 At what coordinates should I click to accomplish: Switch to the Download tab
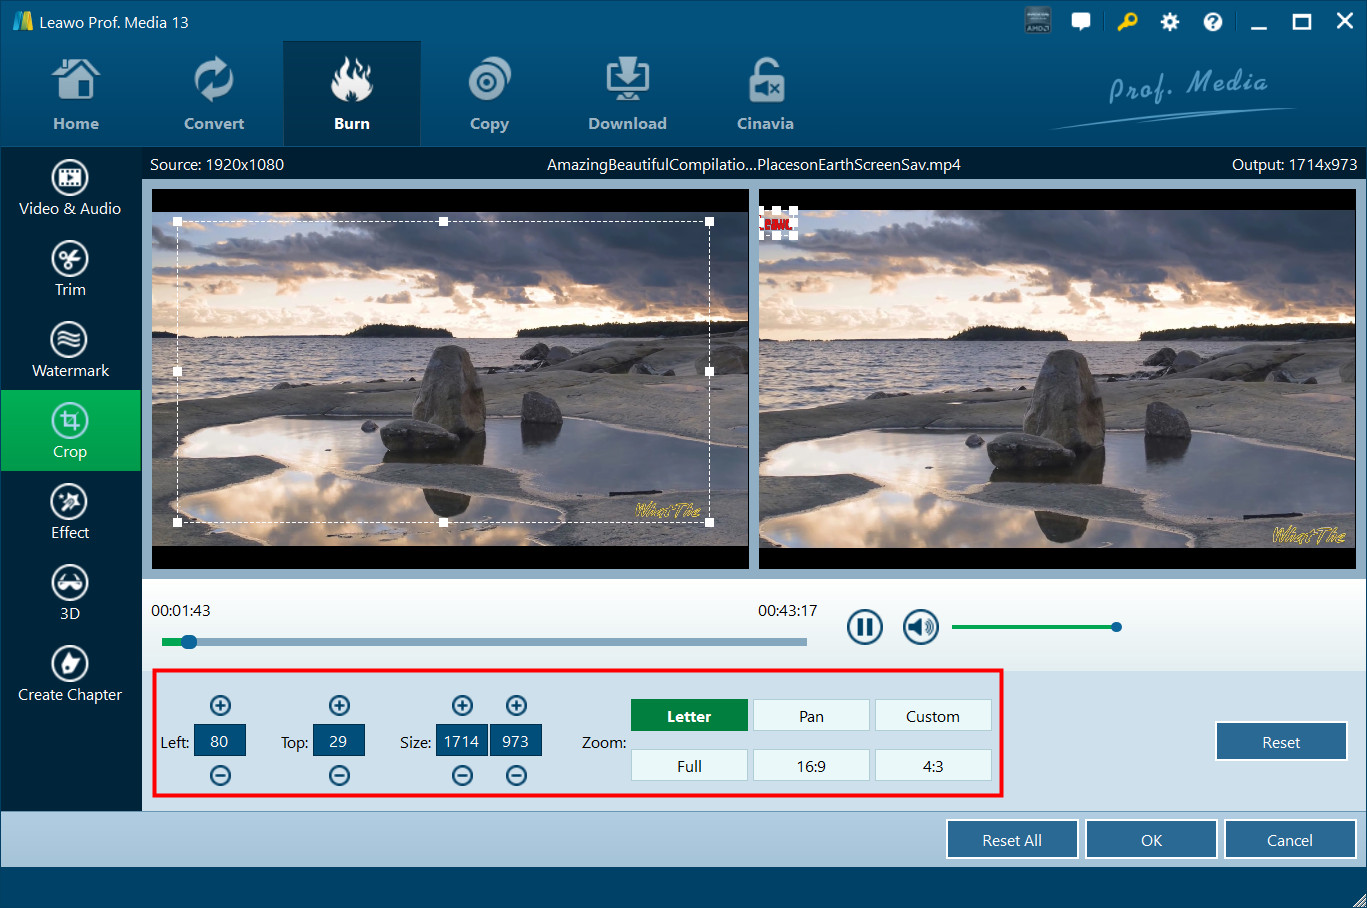coord(627,96)
